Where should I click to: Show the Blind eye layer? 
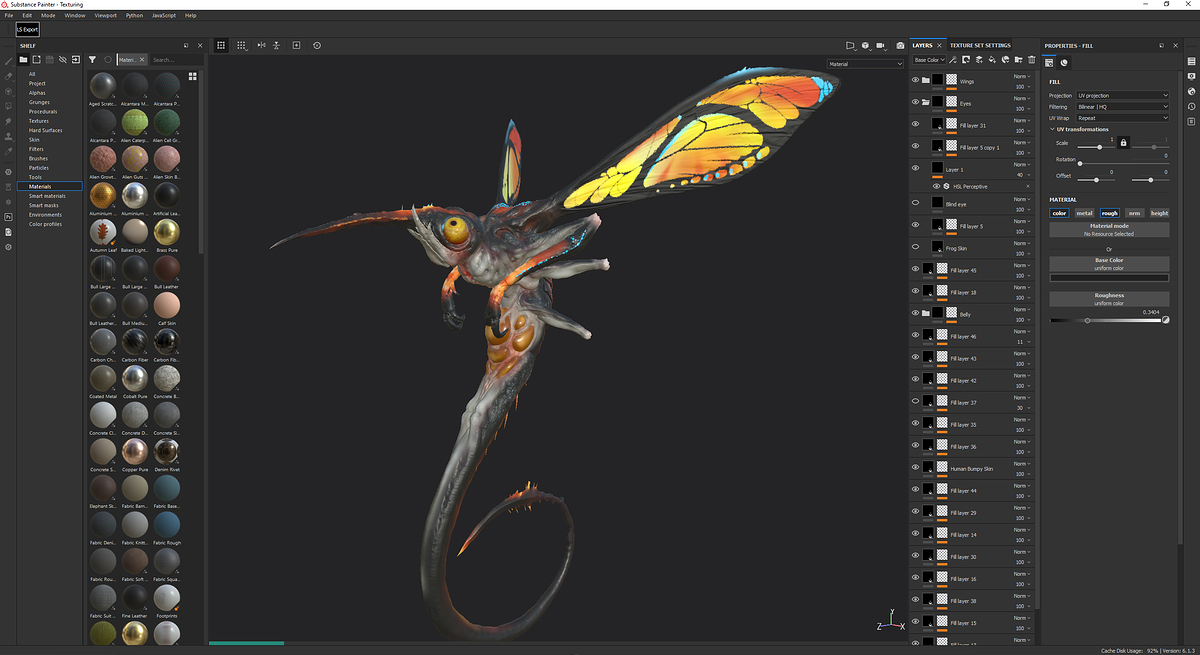tap(914, 203)
